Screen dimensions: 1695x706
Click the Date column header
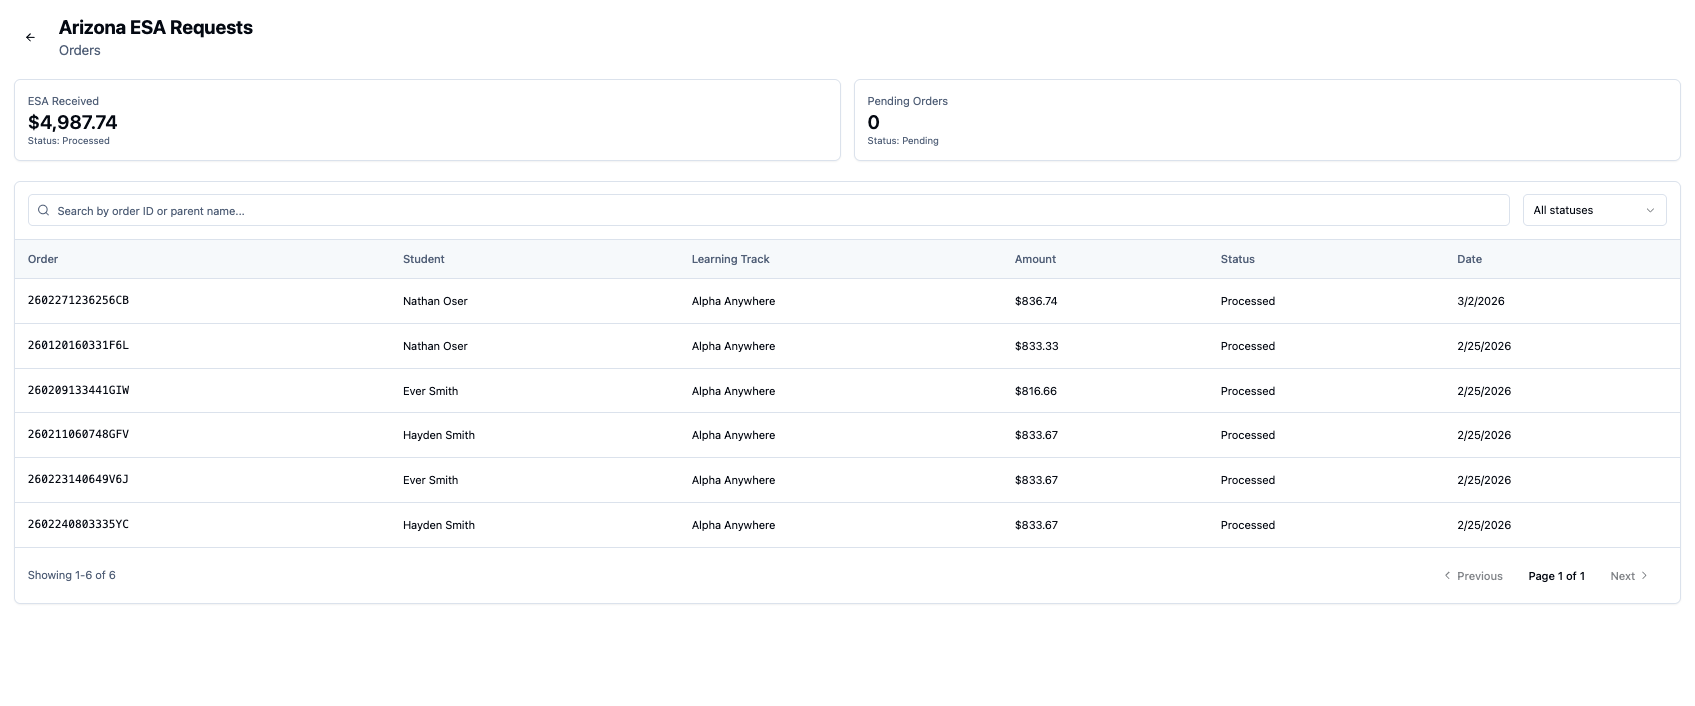pyautogui.click(x=1469, y=259)
